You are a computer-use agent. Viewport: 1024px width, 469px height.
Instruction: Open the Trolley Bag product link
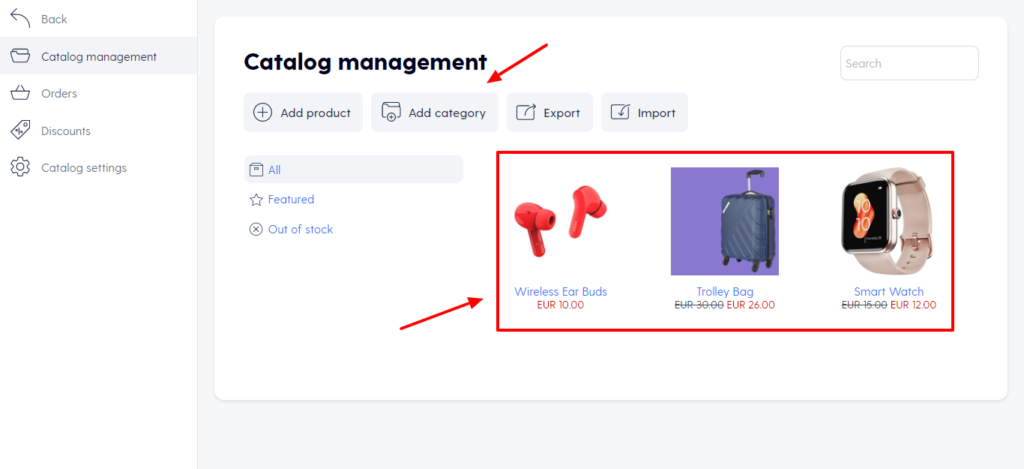pos(724,291)
